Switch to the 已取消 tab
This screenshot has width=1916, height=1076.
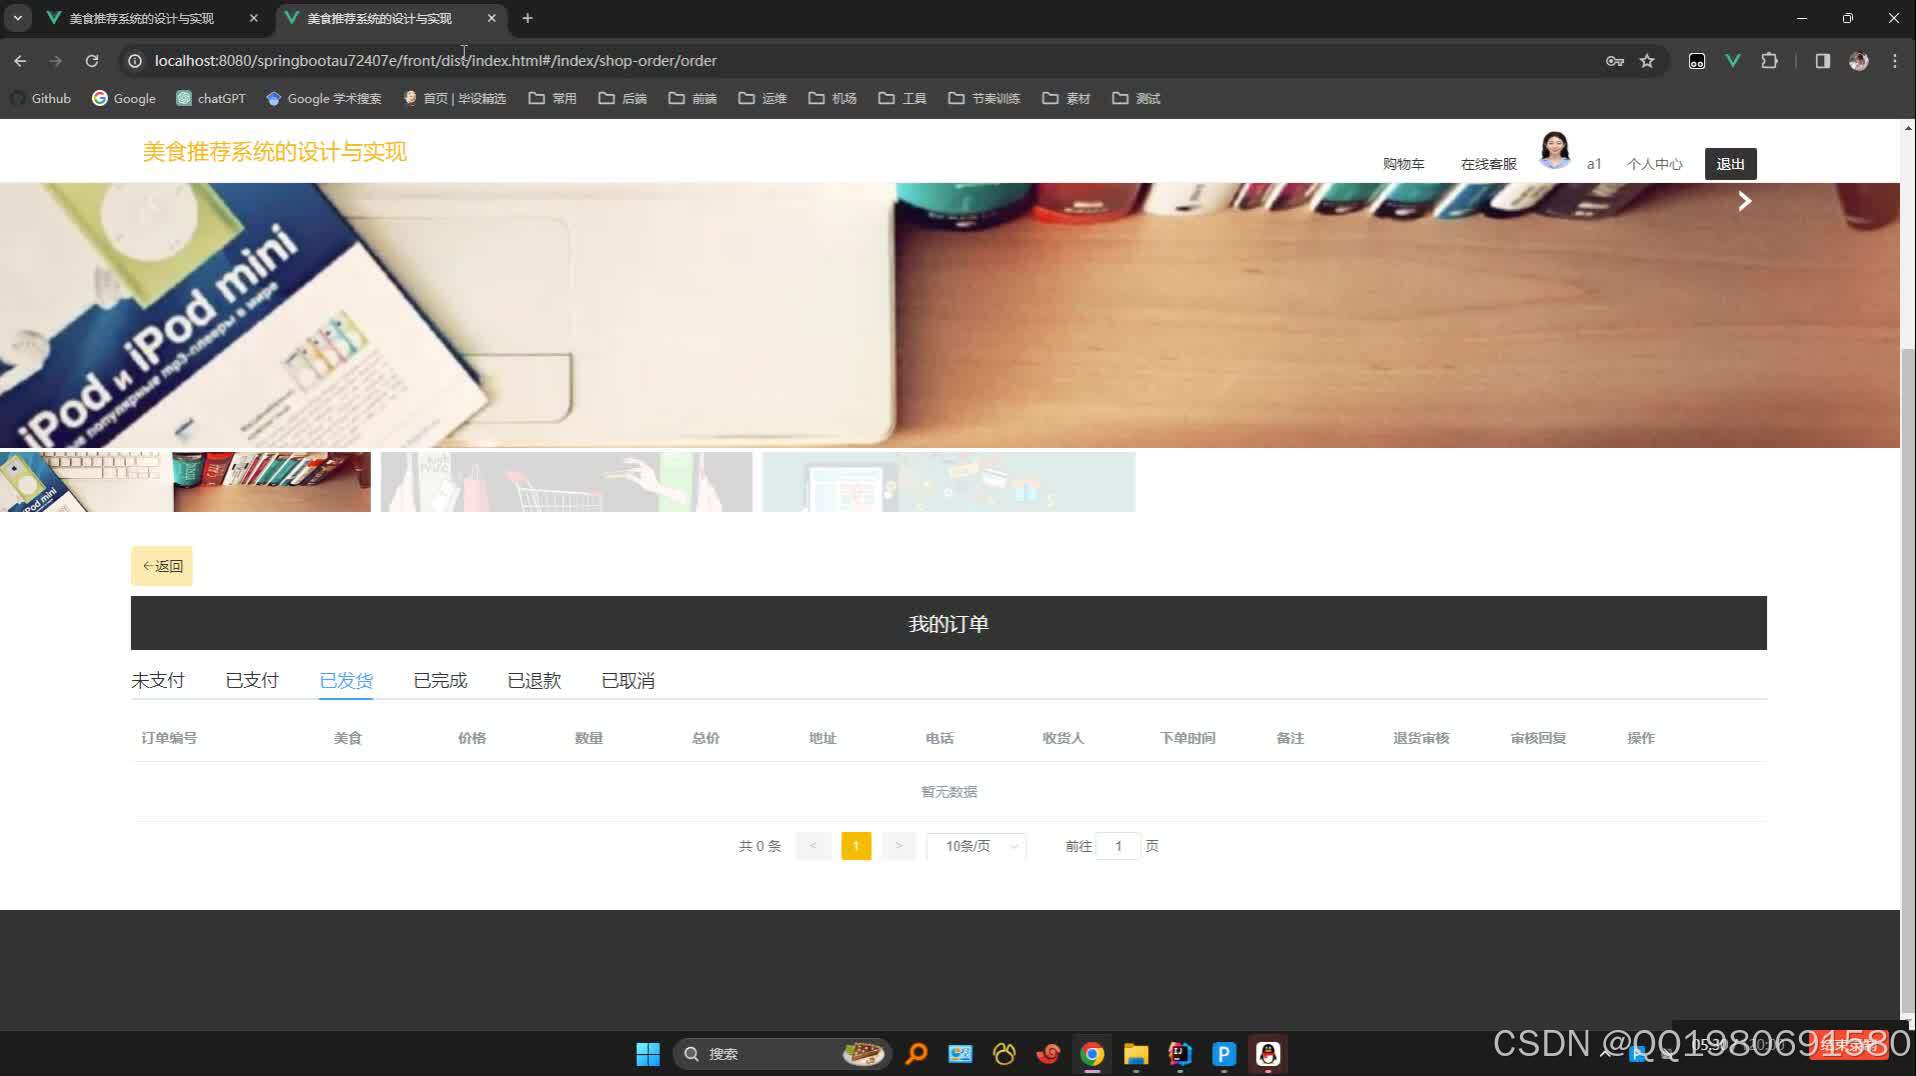click(628, 681)
